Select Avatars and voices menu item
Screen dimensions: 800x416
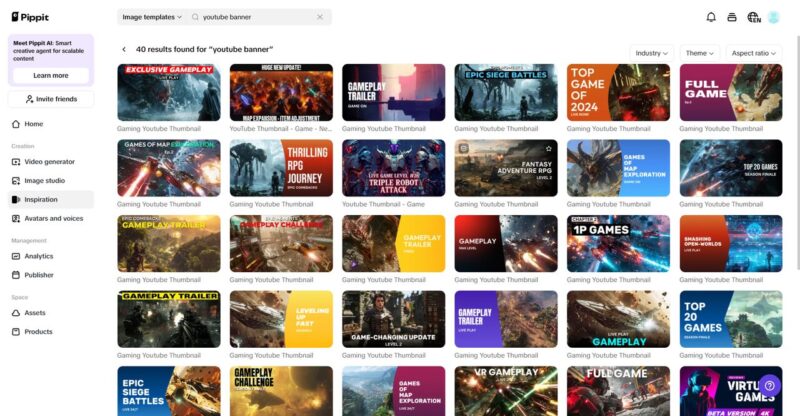[x=51, y=218]
